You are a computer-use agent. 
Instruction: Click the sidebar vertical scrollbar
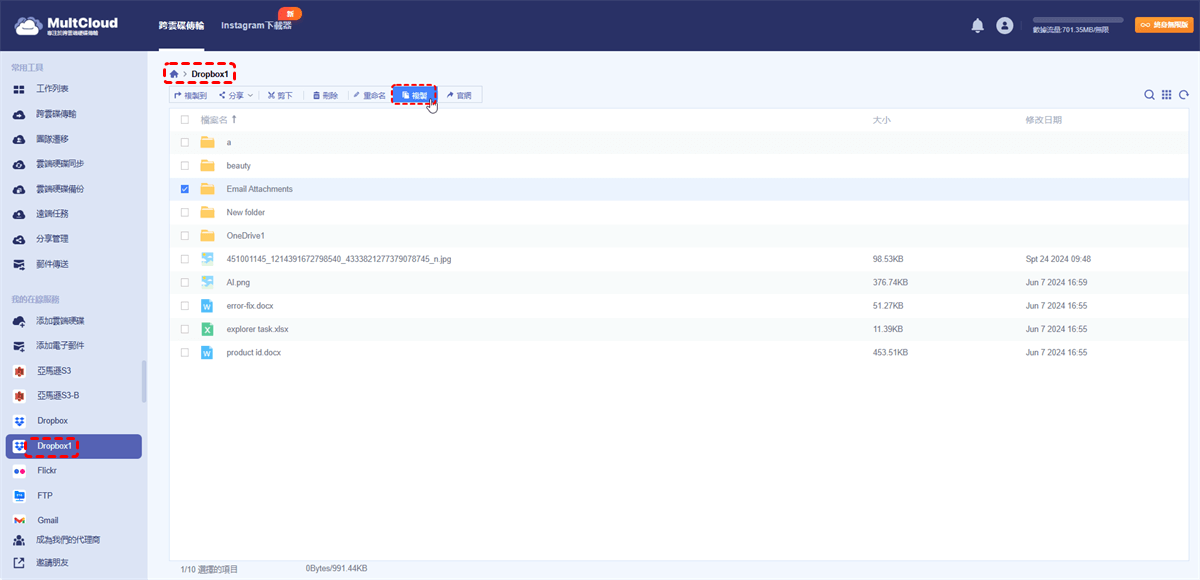(x=144, y=381)
